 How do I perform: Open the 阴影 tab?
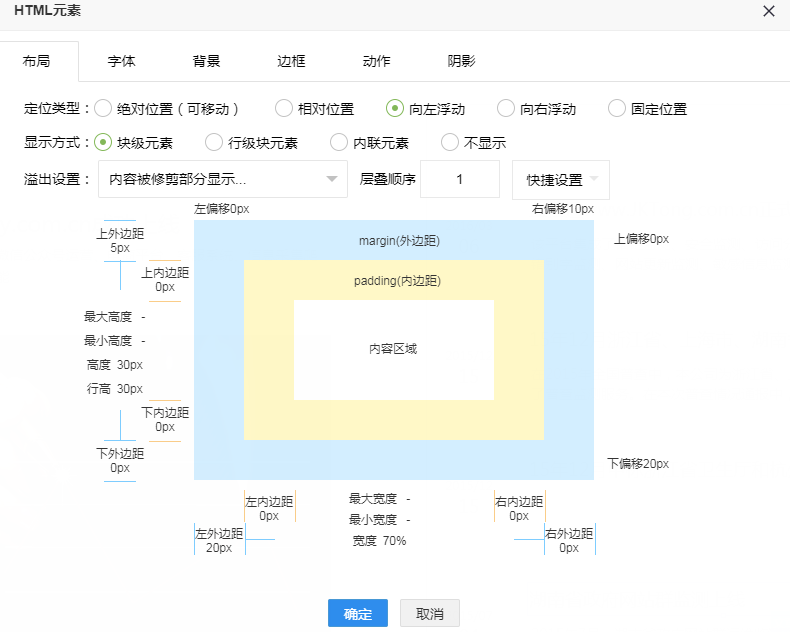coord(461,61)
